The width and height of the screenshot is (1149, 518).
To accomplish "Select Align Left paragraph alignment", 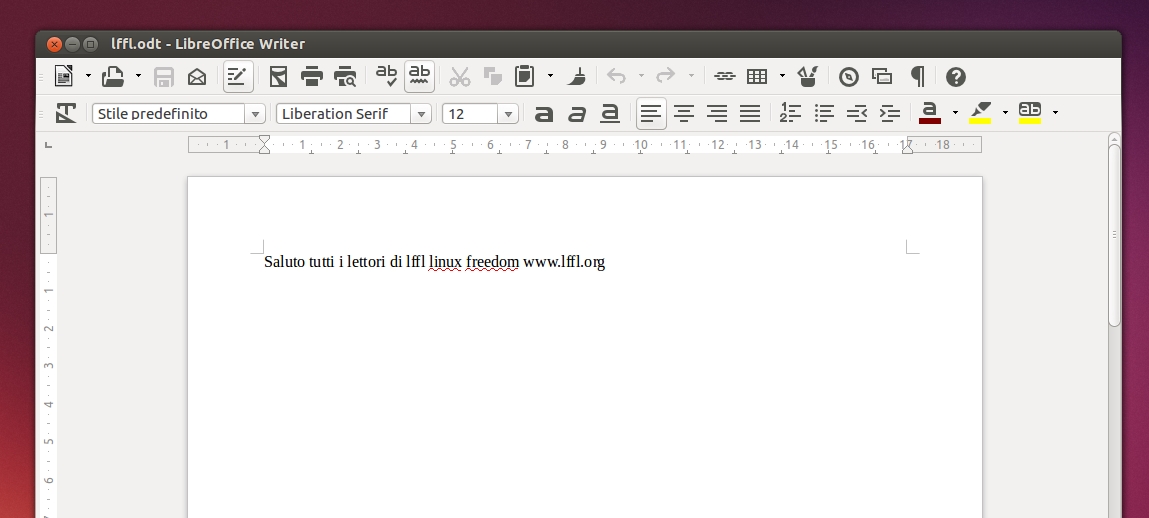I will [651, 113].
